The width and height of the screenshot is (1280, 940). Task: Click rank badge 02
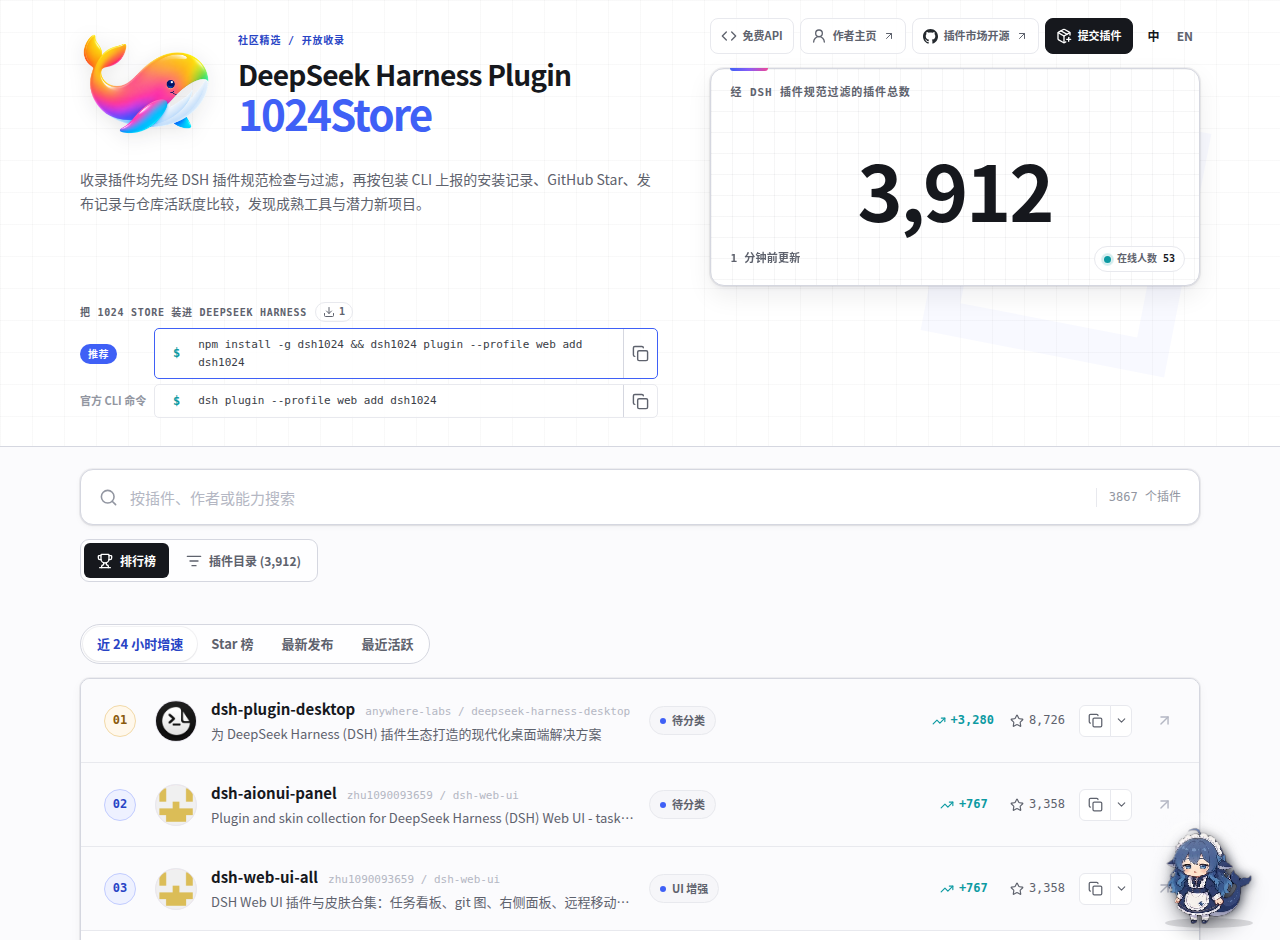click(x=120, y=804)
